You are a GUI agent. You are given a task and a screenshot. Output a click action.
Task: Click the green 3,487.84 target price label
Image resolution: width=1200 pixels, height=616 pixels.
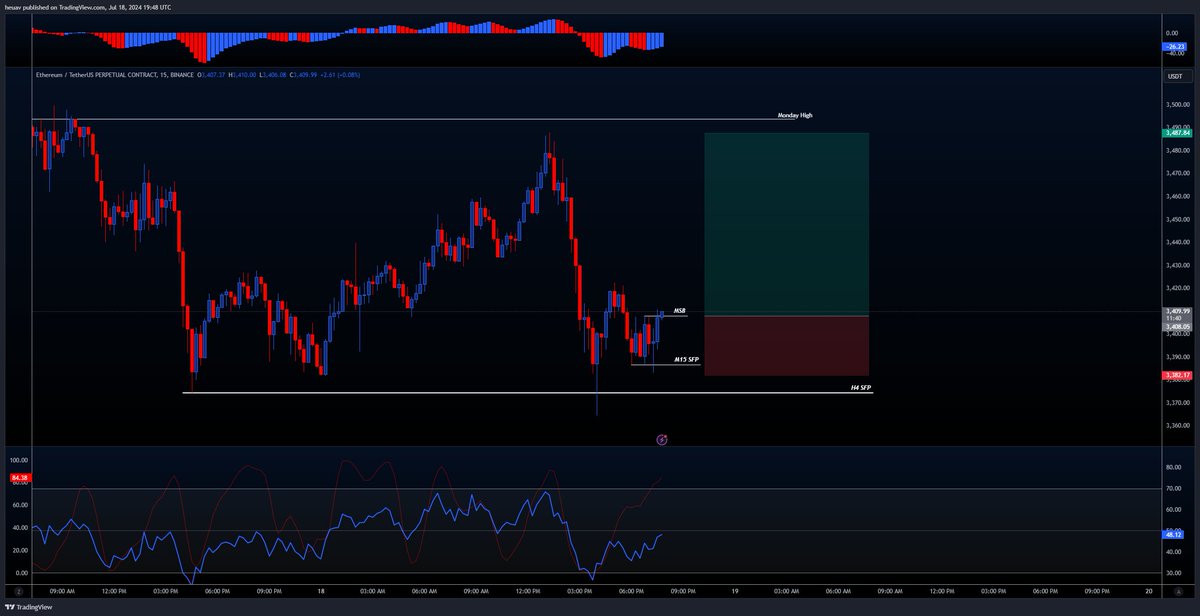tap(1176, 132)
